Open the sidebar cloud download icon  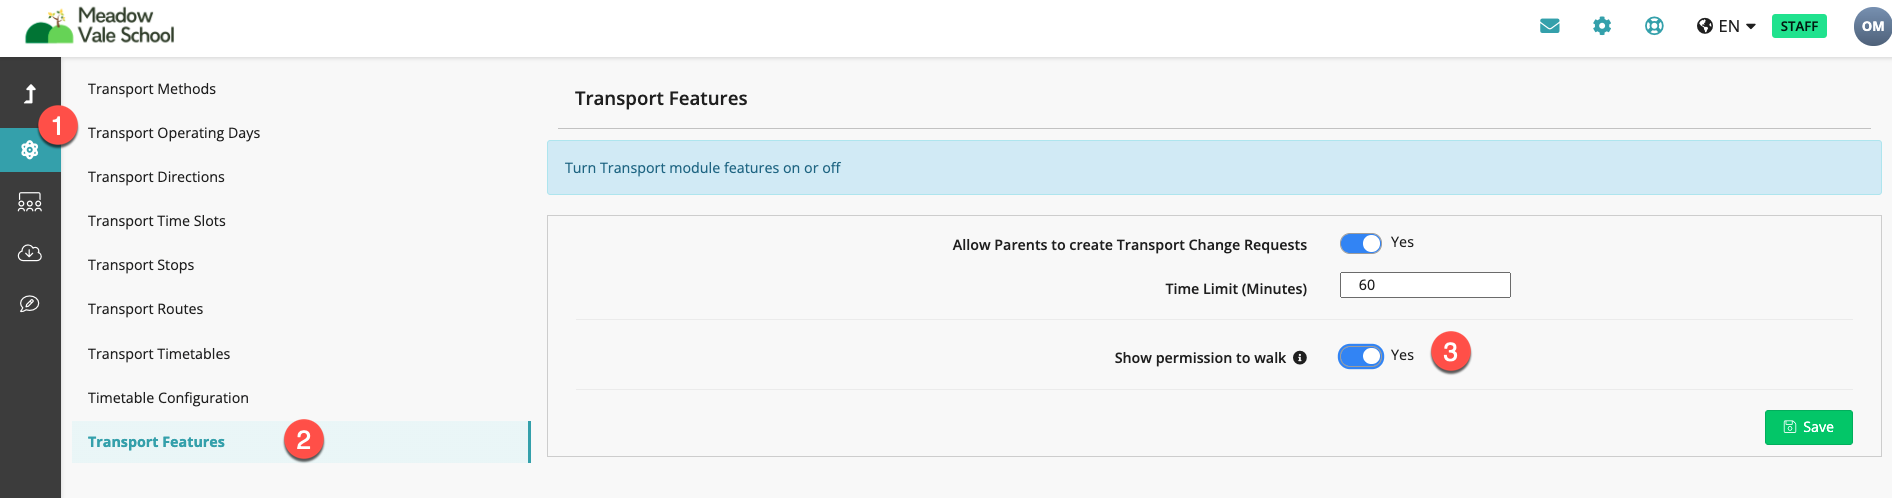30,253
